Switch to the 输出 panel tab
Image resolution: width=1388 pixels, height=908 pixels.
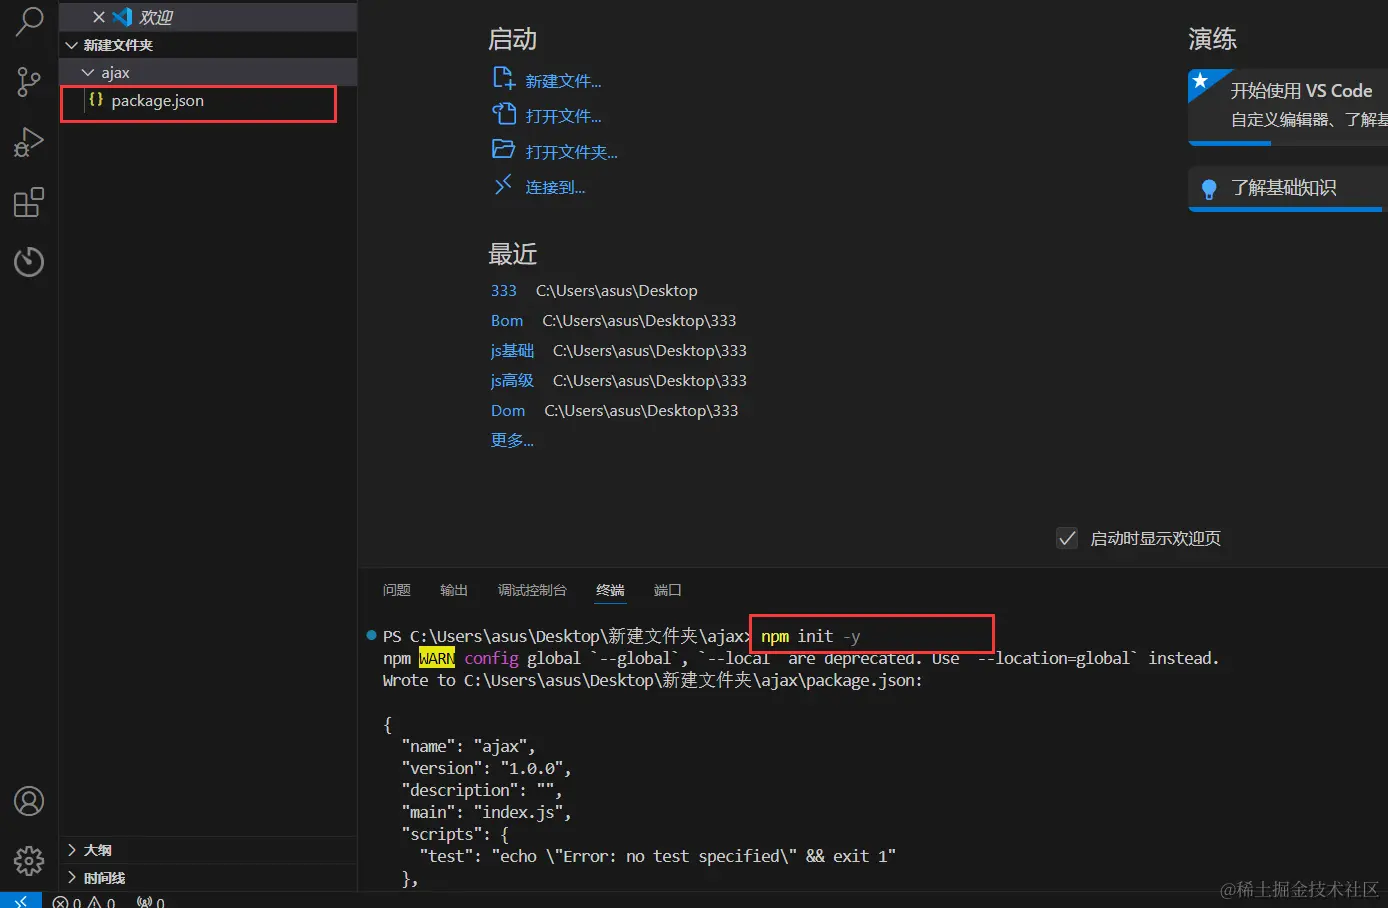pos(453,590)
